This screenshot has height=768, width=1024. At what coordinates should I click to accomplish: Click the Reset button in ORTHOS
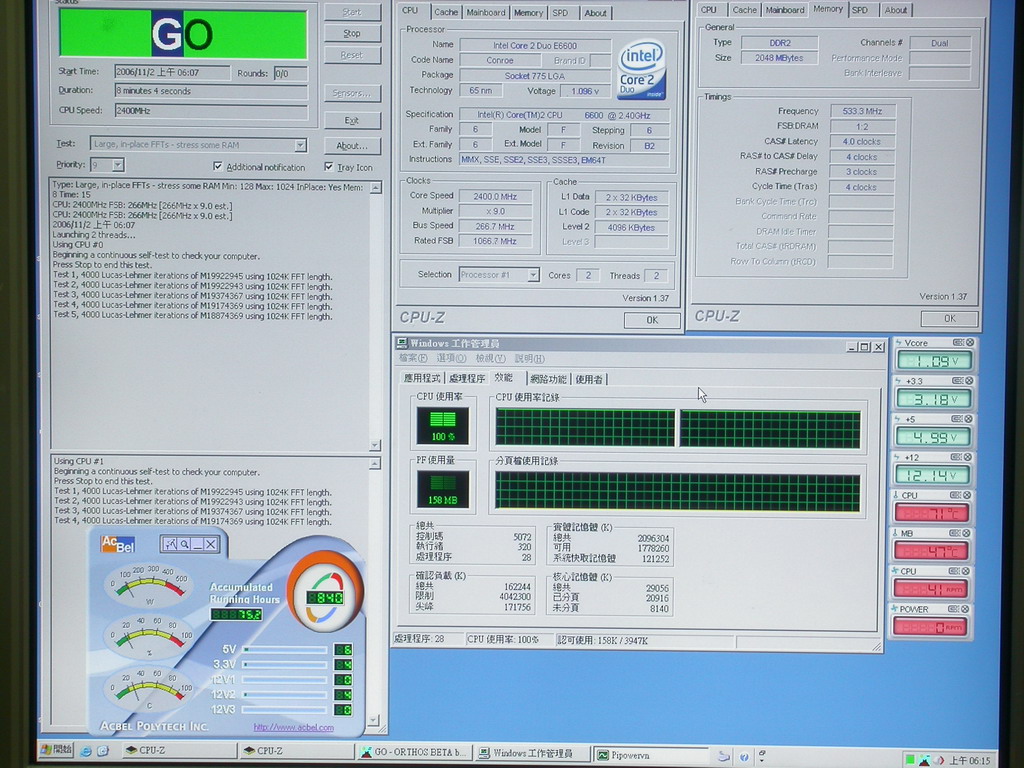coord(353,55)
